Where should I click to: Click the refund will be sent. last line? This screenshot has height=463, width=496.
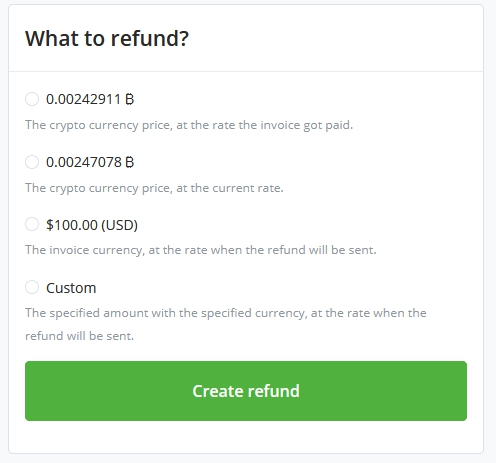(x=79, y=336)
